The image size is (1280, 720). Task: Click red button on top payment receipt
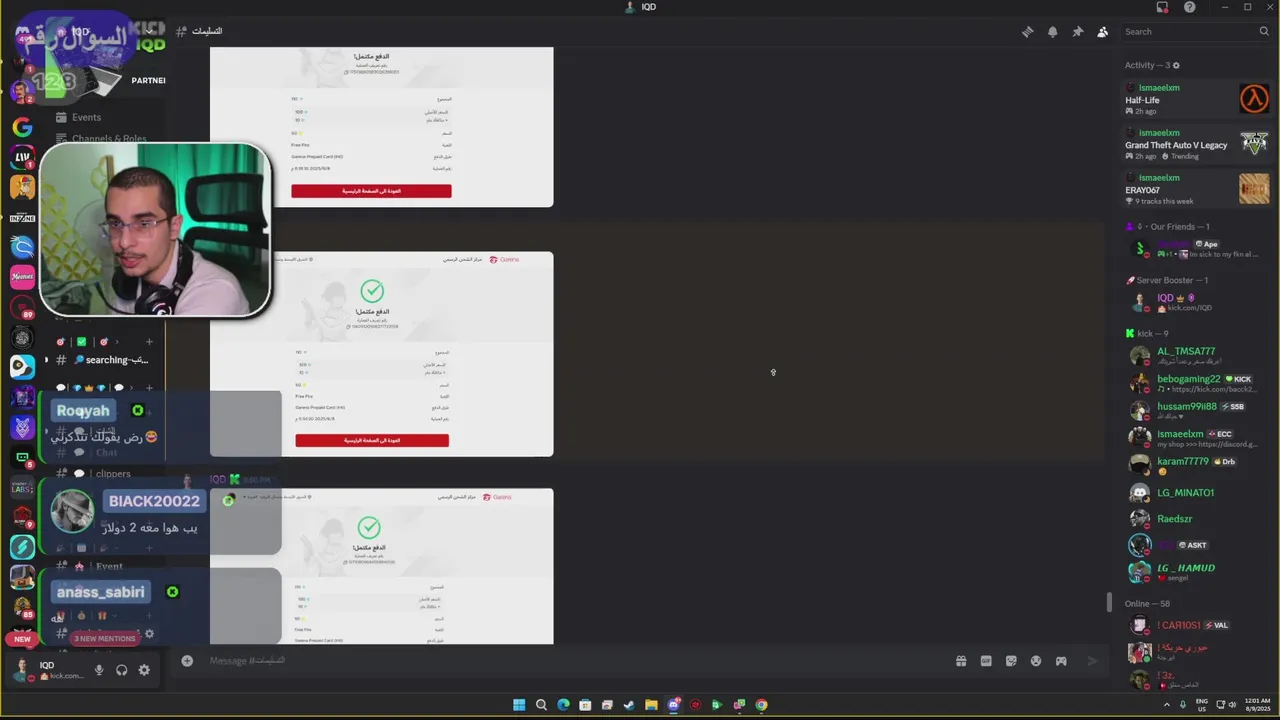(371, 191)
